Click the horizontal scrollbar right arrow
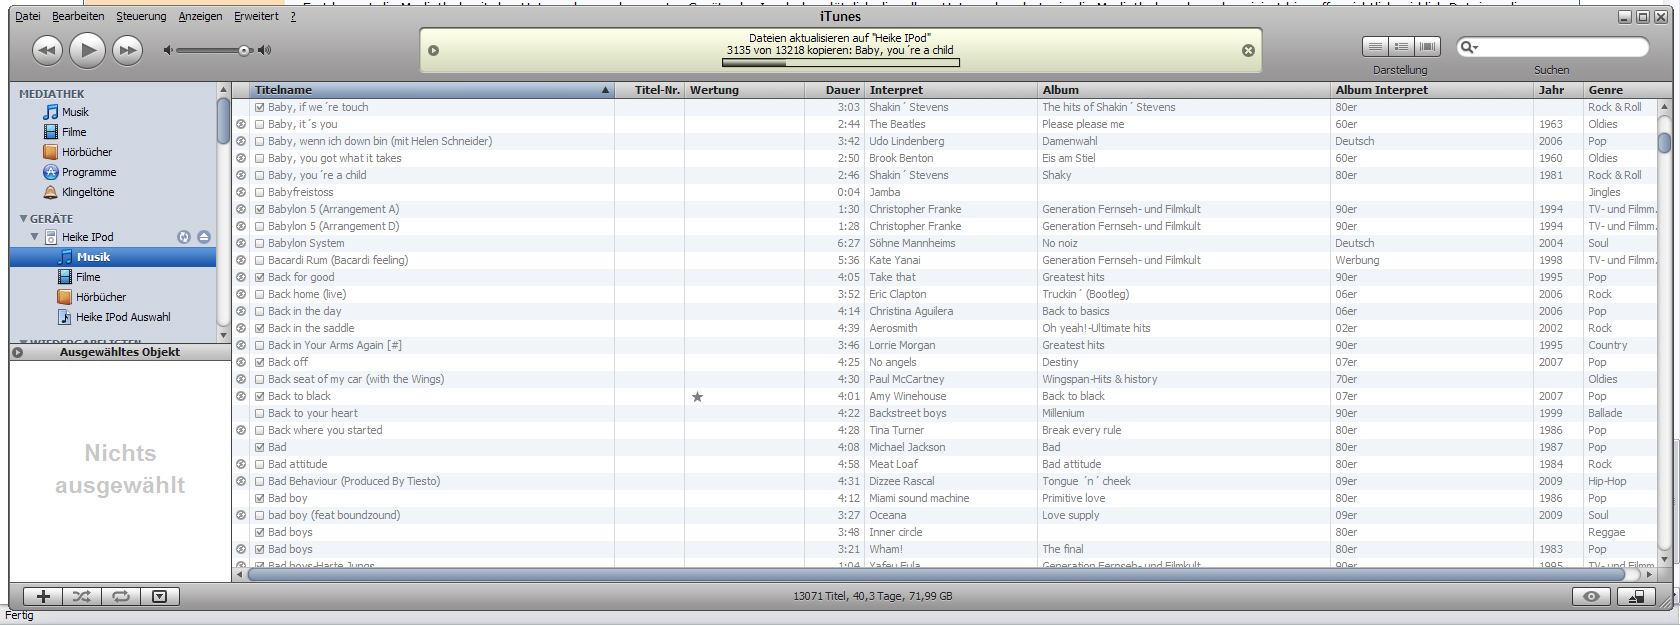1680x626 pixels. 1650,575
